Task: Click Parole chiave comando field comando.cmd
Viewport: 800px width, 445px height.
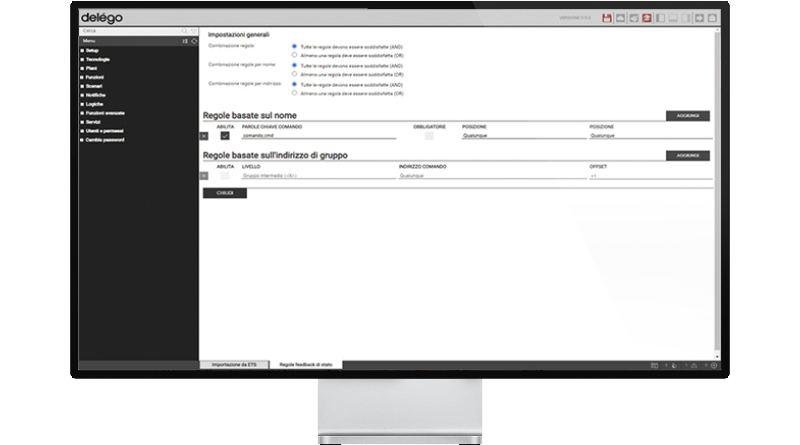Action: point(318,136)
